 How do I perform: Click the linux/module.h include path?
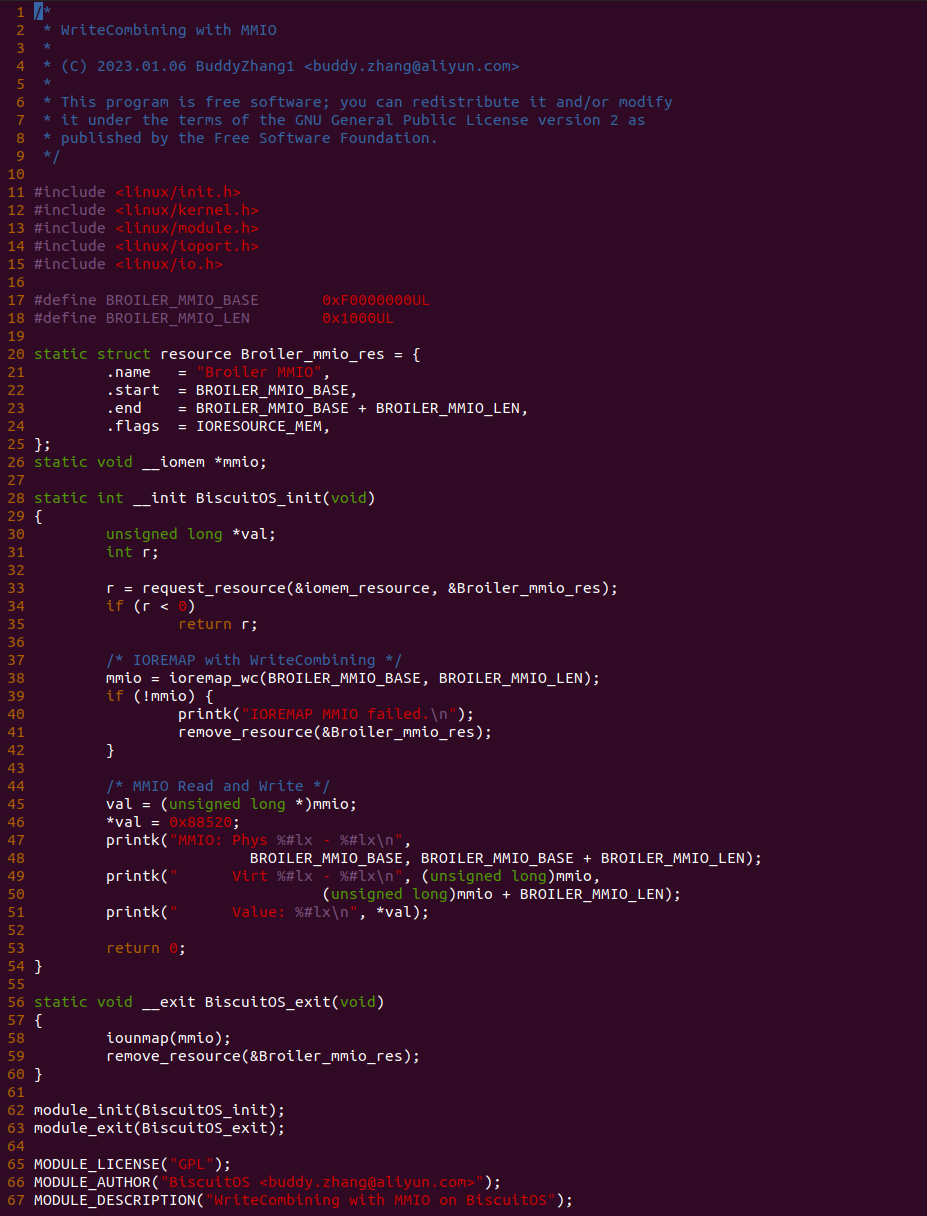click(x=186, y=228)
